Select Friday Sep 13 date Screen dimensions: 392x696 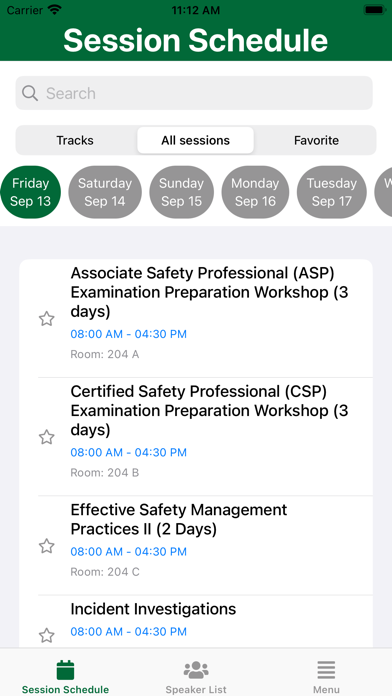pos(30,192)
